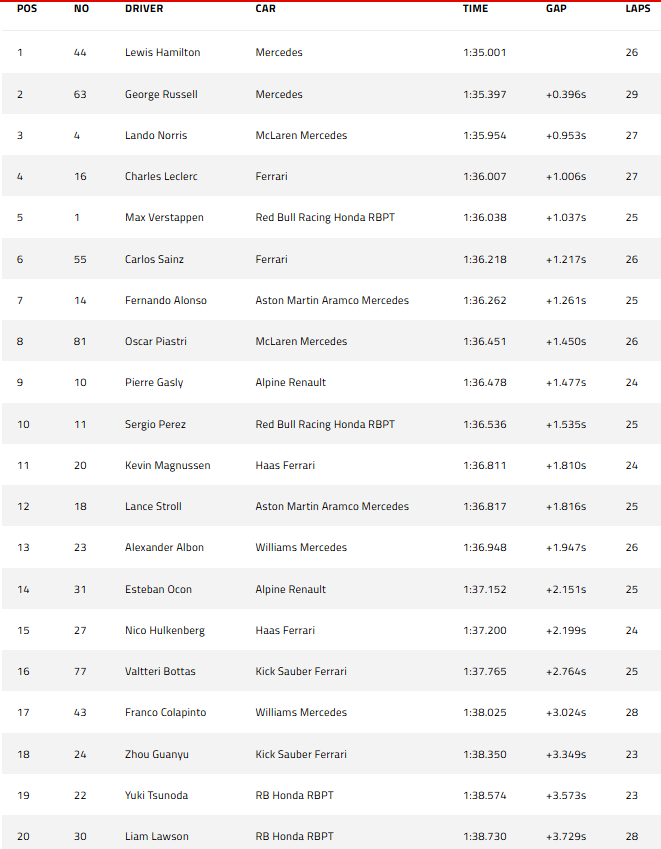Viewport: 661px width, 849px height.
Task: Select George Russell in the results table
Action: click(161, 94)
